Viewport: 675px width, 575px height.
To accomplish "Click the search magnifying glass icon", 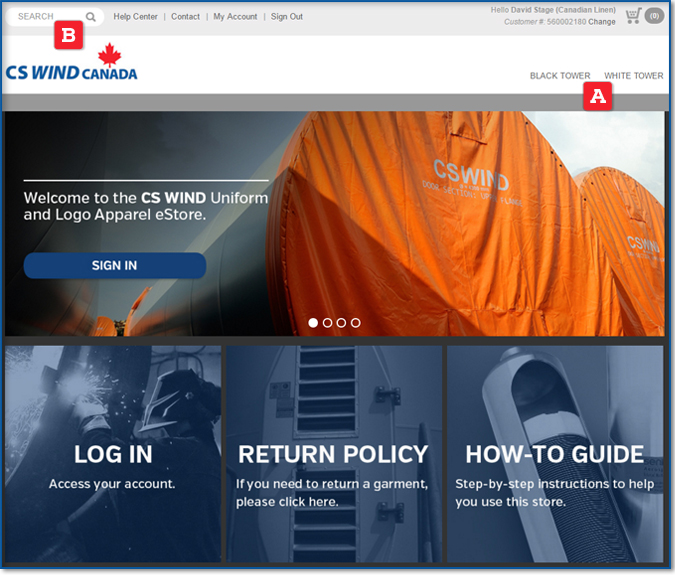I will (x=91, y=17).
